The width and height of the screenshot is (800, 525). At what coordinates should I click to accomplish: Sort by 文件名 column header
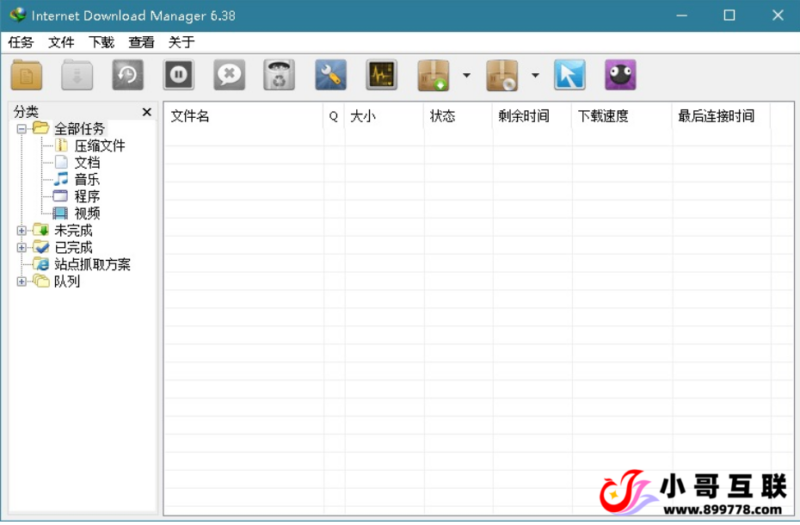243,116
